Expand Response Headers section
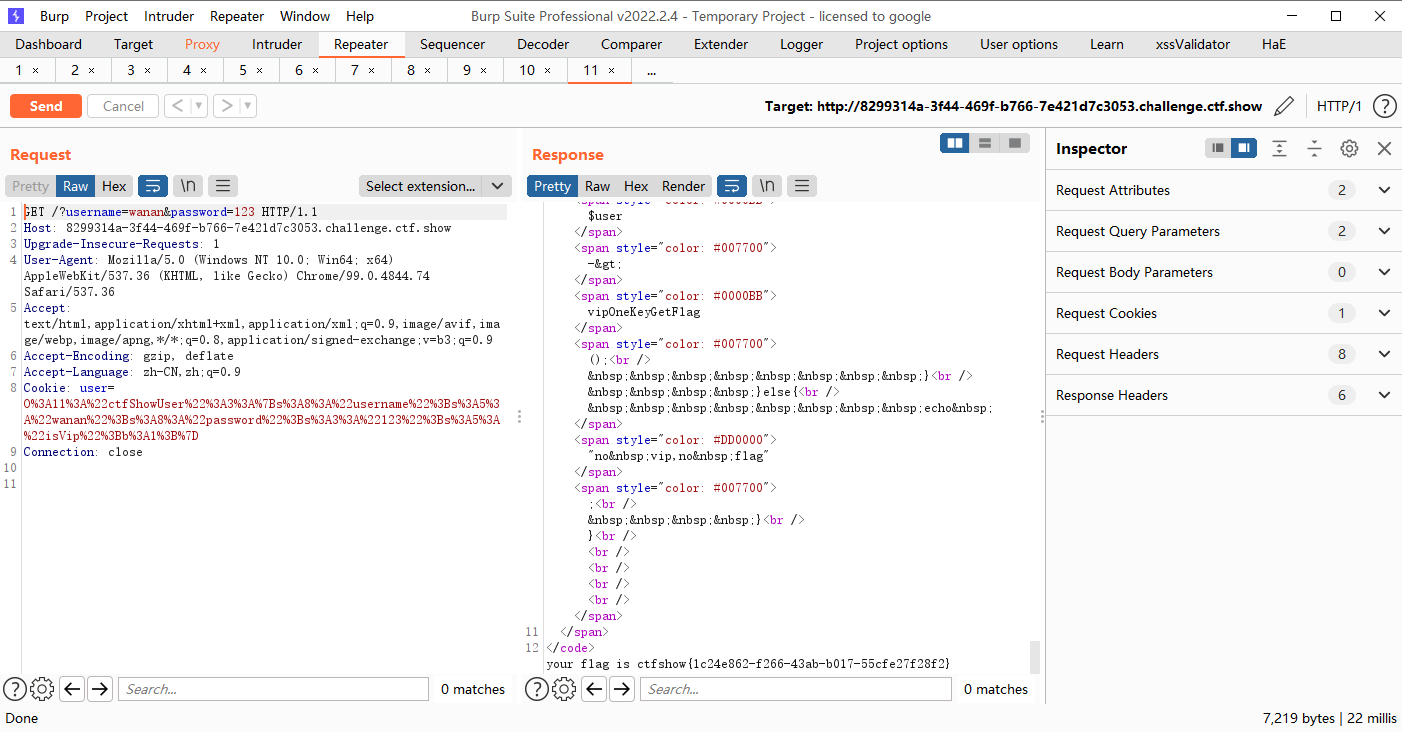 [x=1384, y=395]
